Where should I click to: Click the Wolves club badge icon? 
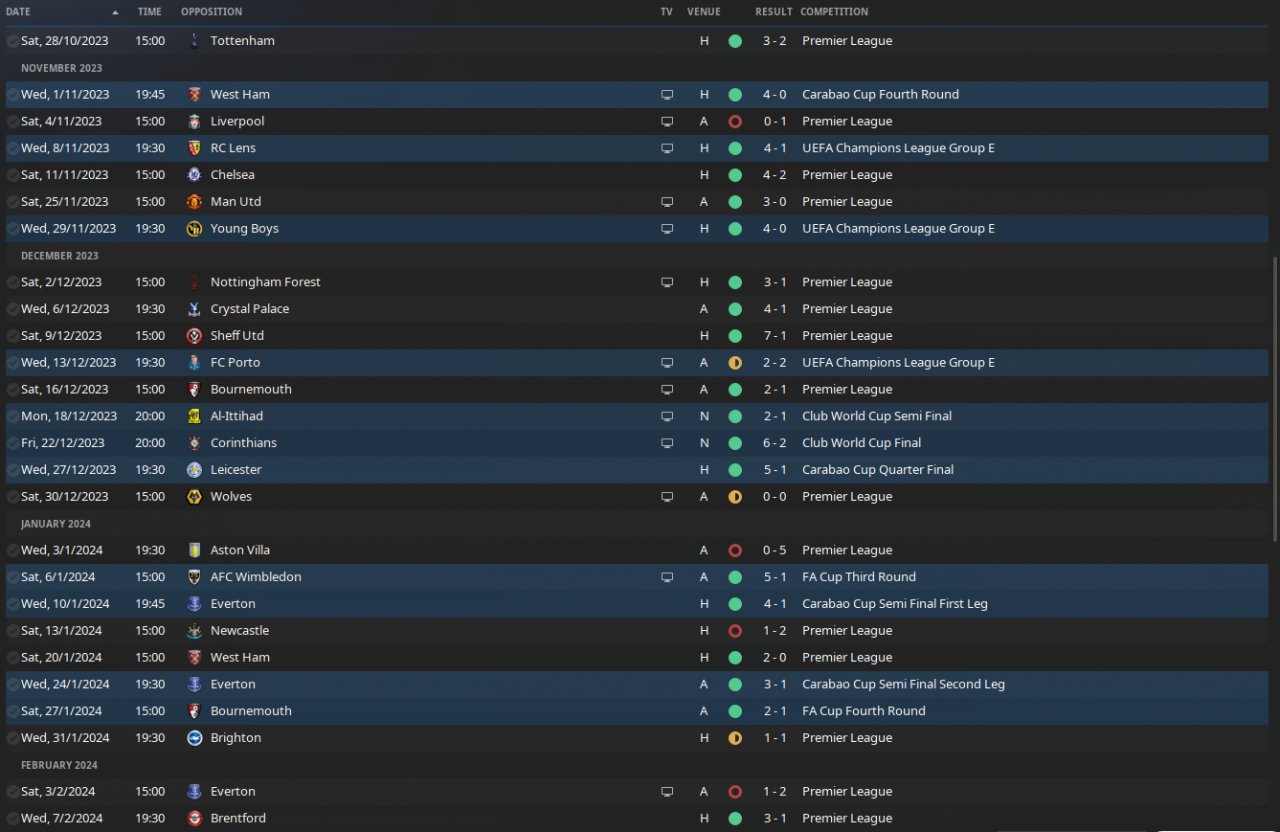194,496
